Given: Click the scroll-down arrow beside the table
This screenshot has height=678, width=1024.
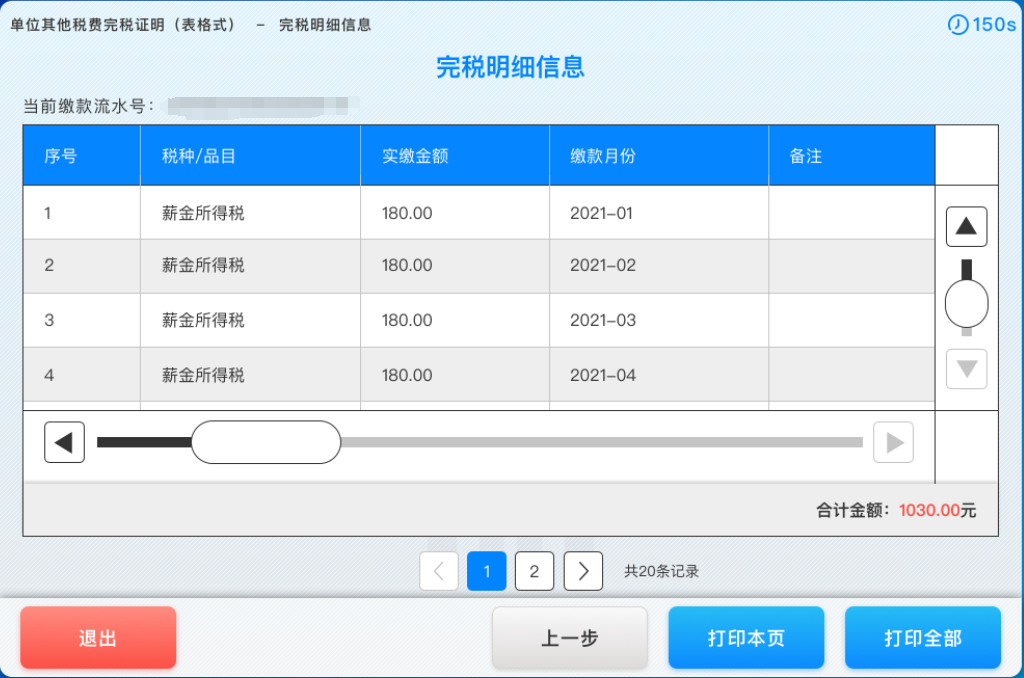Looking at the screenshot, I should tap(965, 369).
